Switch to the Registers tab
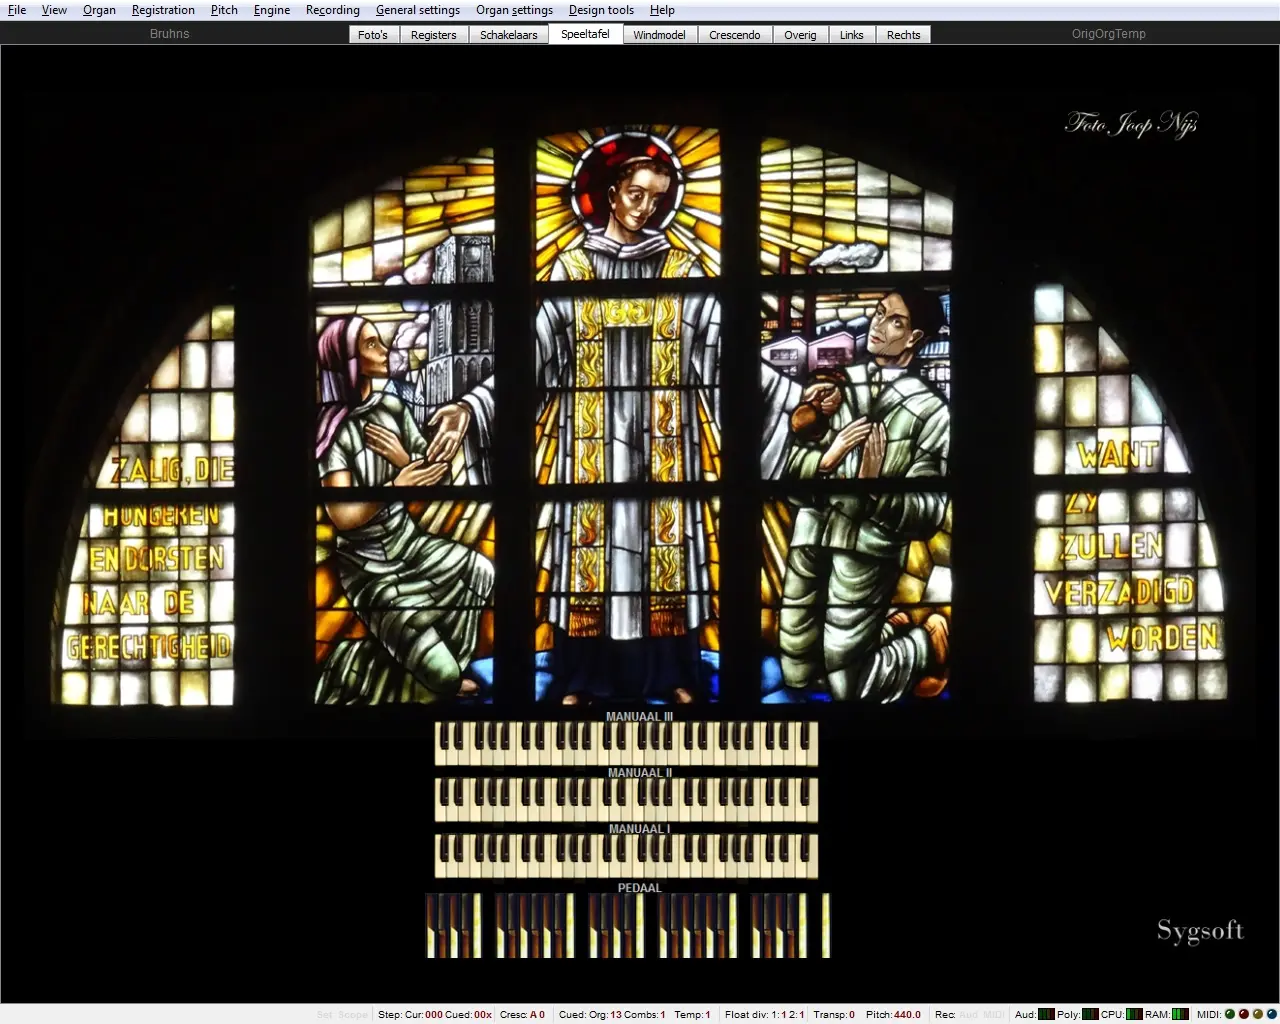The height and width of the screenshot is (1024, 1280). click(x=433, y=35)
